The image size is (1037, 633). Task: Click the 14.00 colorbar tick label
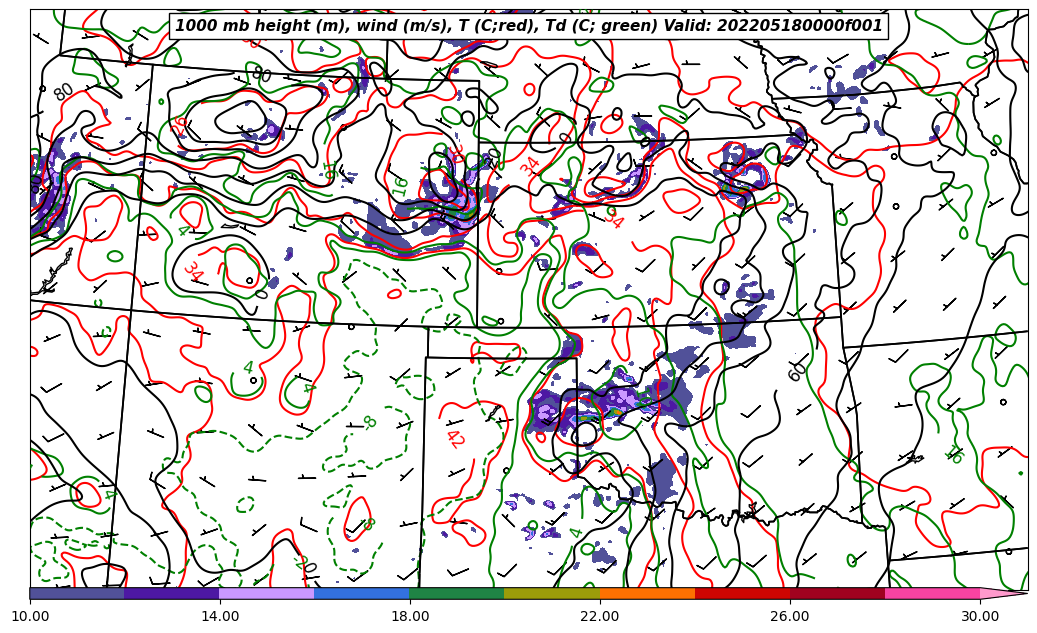[x=220, y=617]
